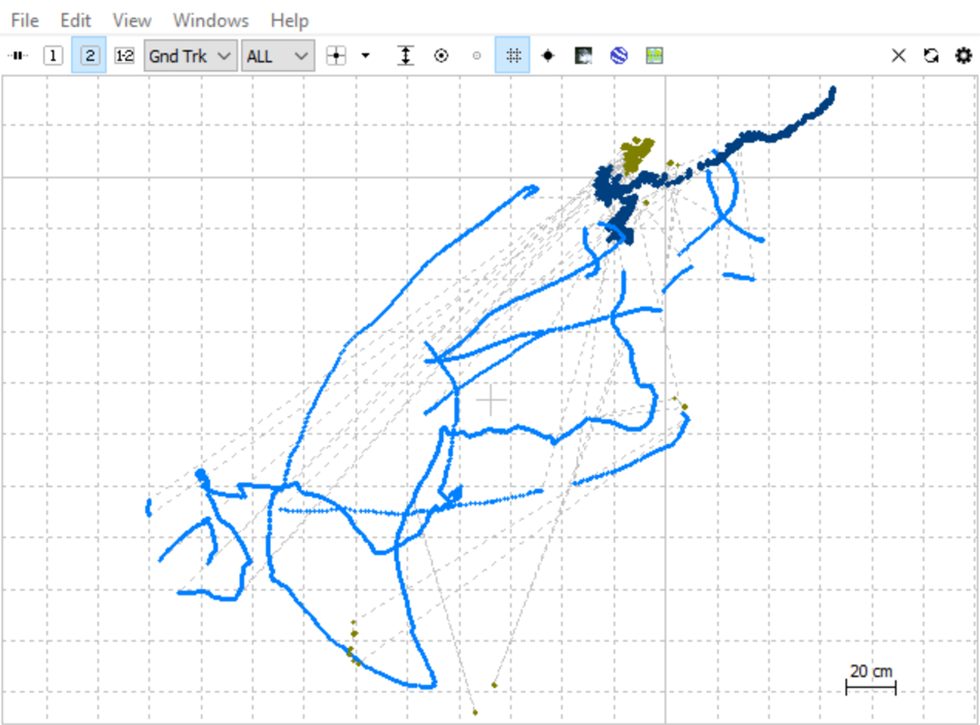Click the 20 cm scale label
This screenshot has height=725, width=980.
[x=871, y=671]
